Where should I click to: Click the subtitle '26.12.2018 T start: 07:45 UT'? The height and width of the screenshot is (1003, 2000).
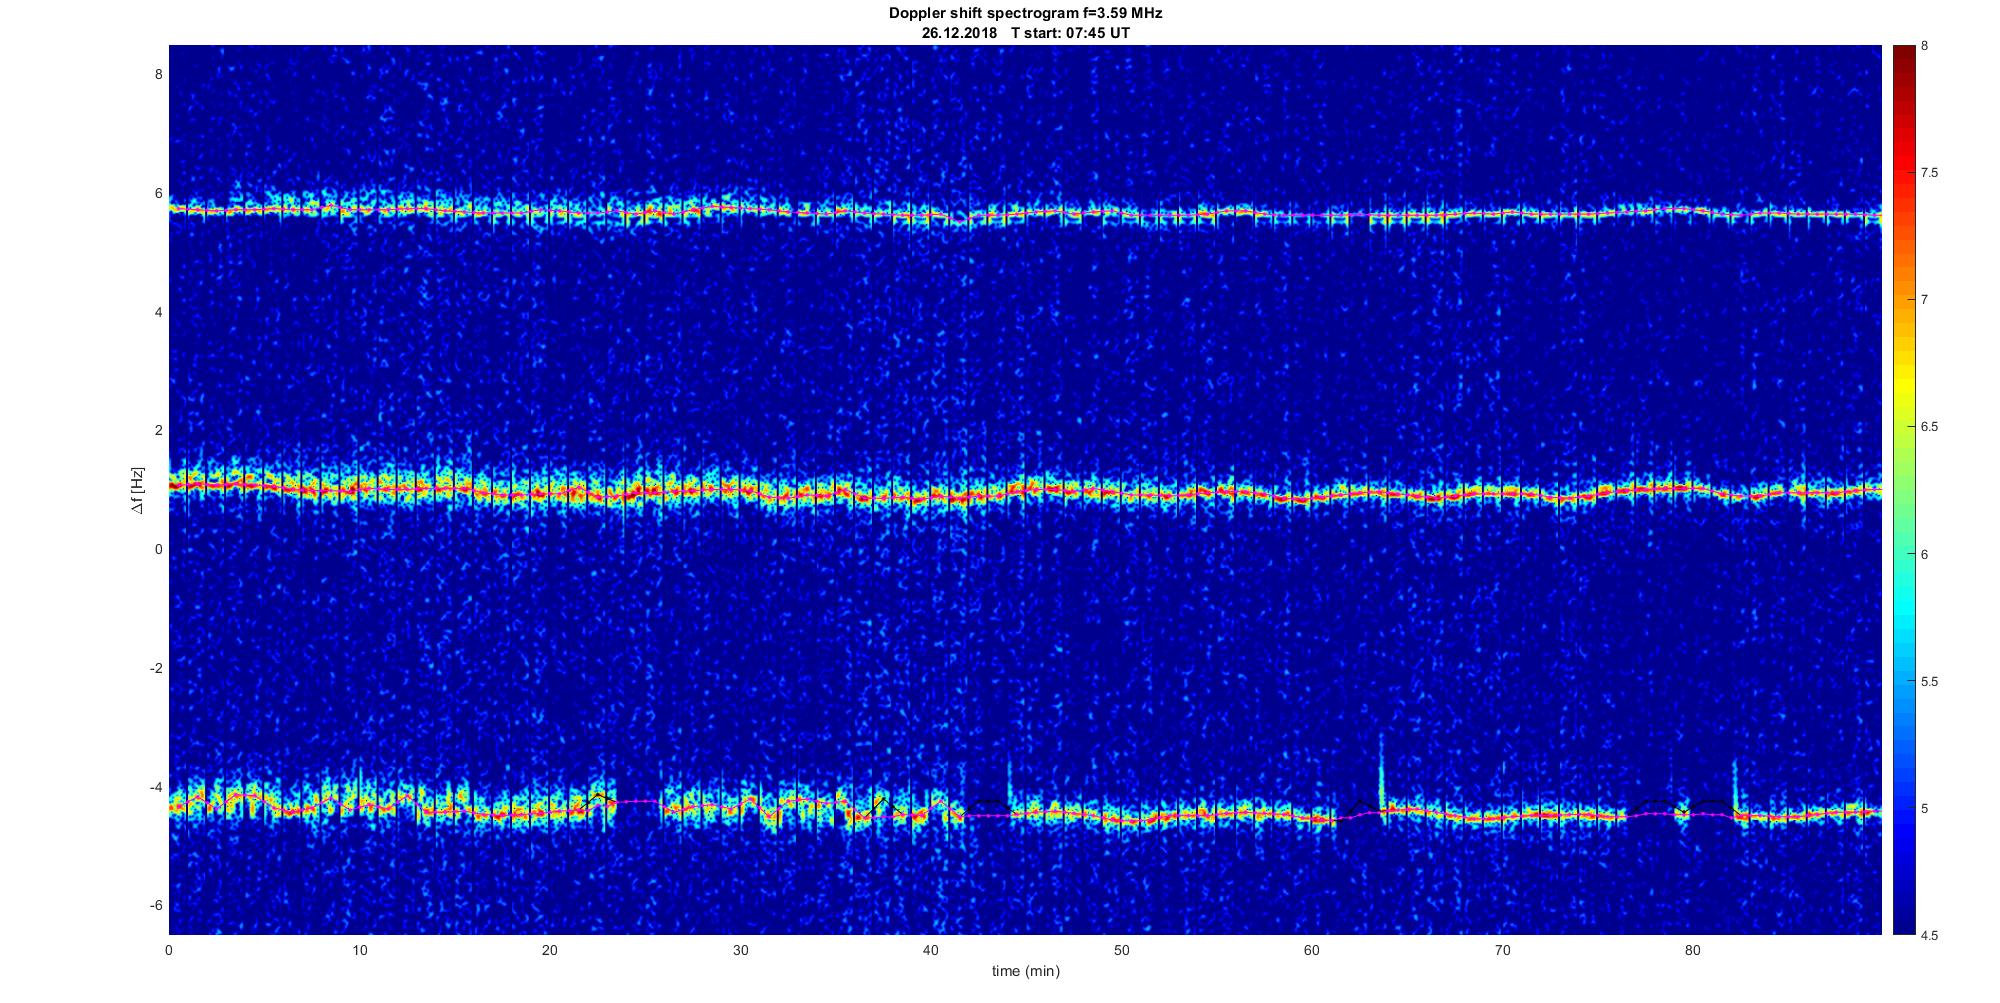(x=1026, y=33)
